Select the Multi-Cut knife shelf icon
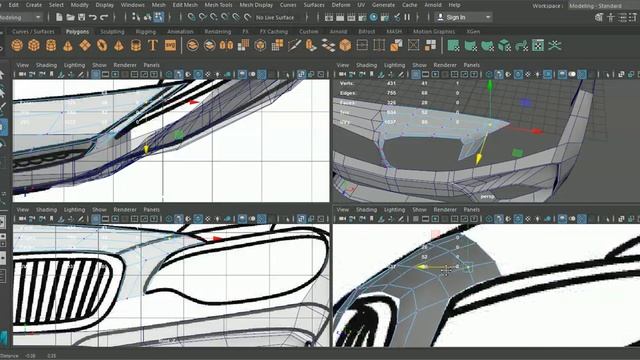 coord(294,45)
